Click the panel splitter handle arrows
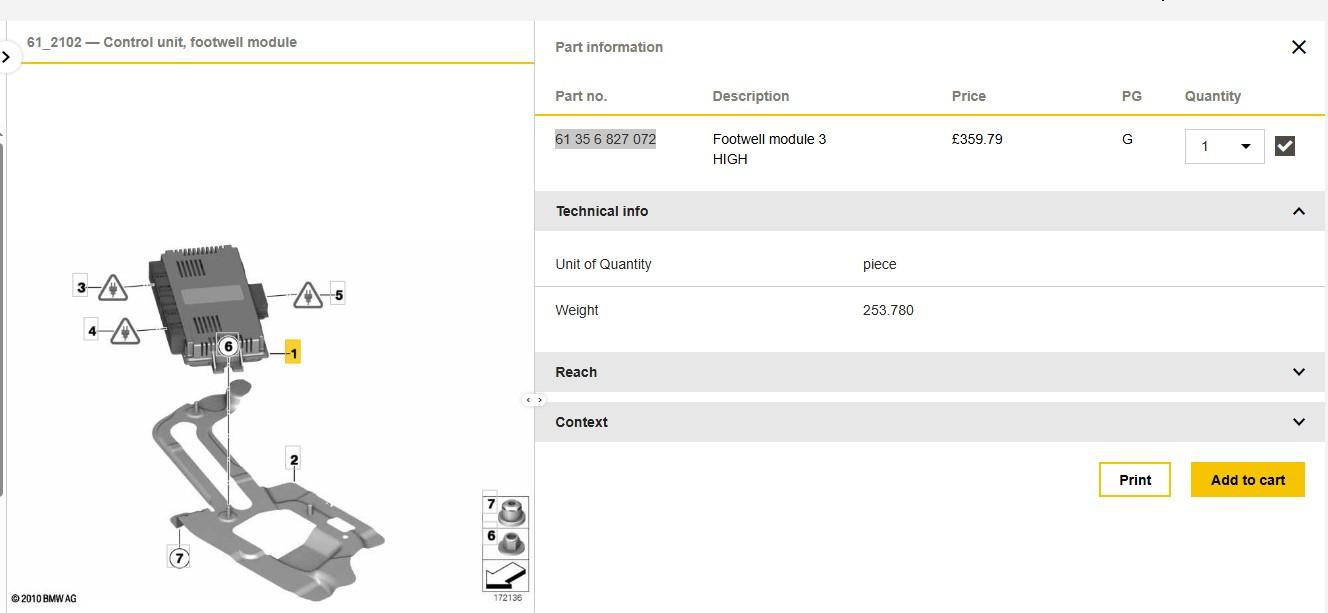 pyautogui.click(x=534, y=400)
